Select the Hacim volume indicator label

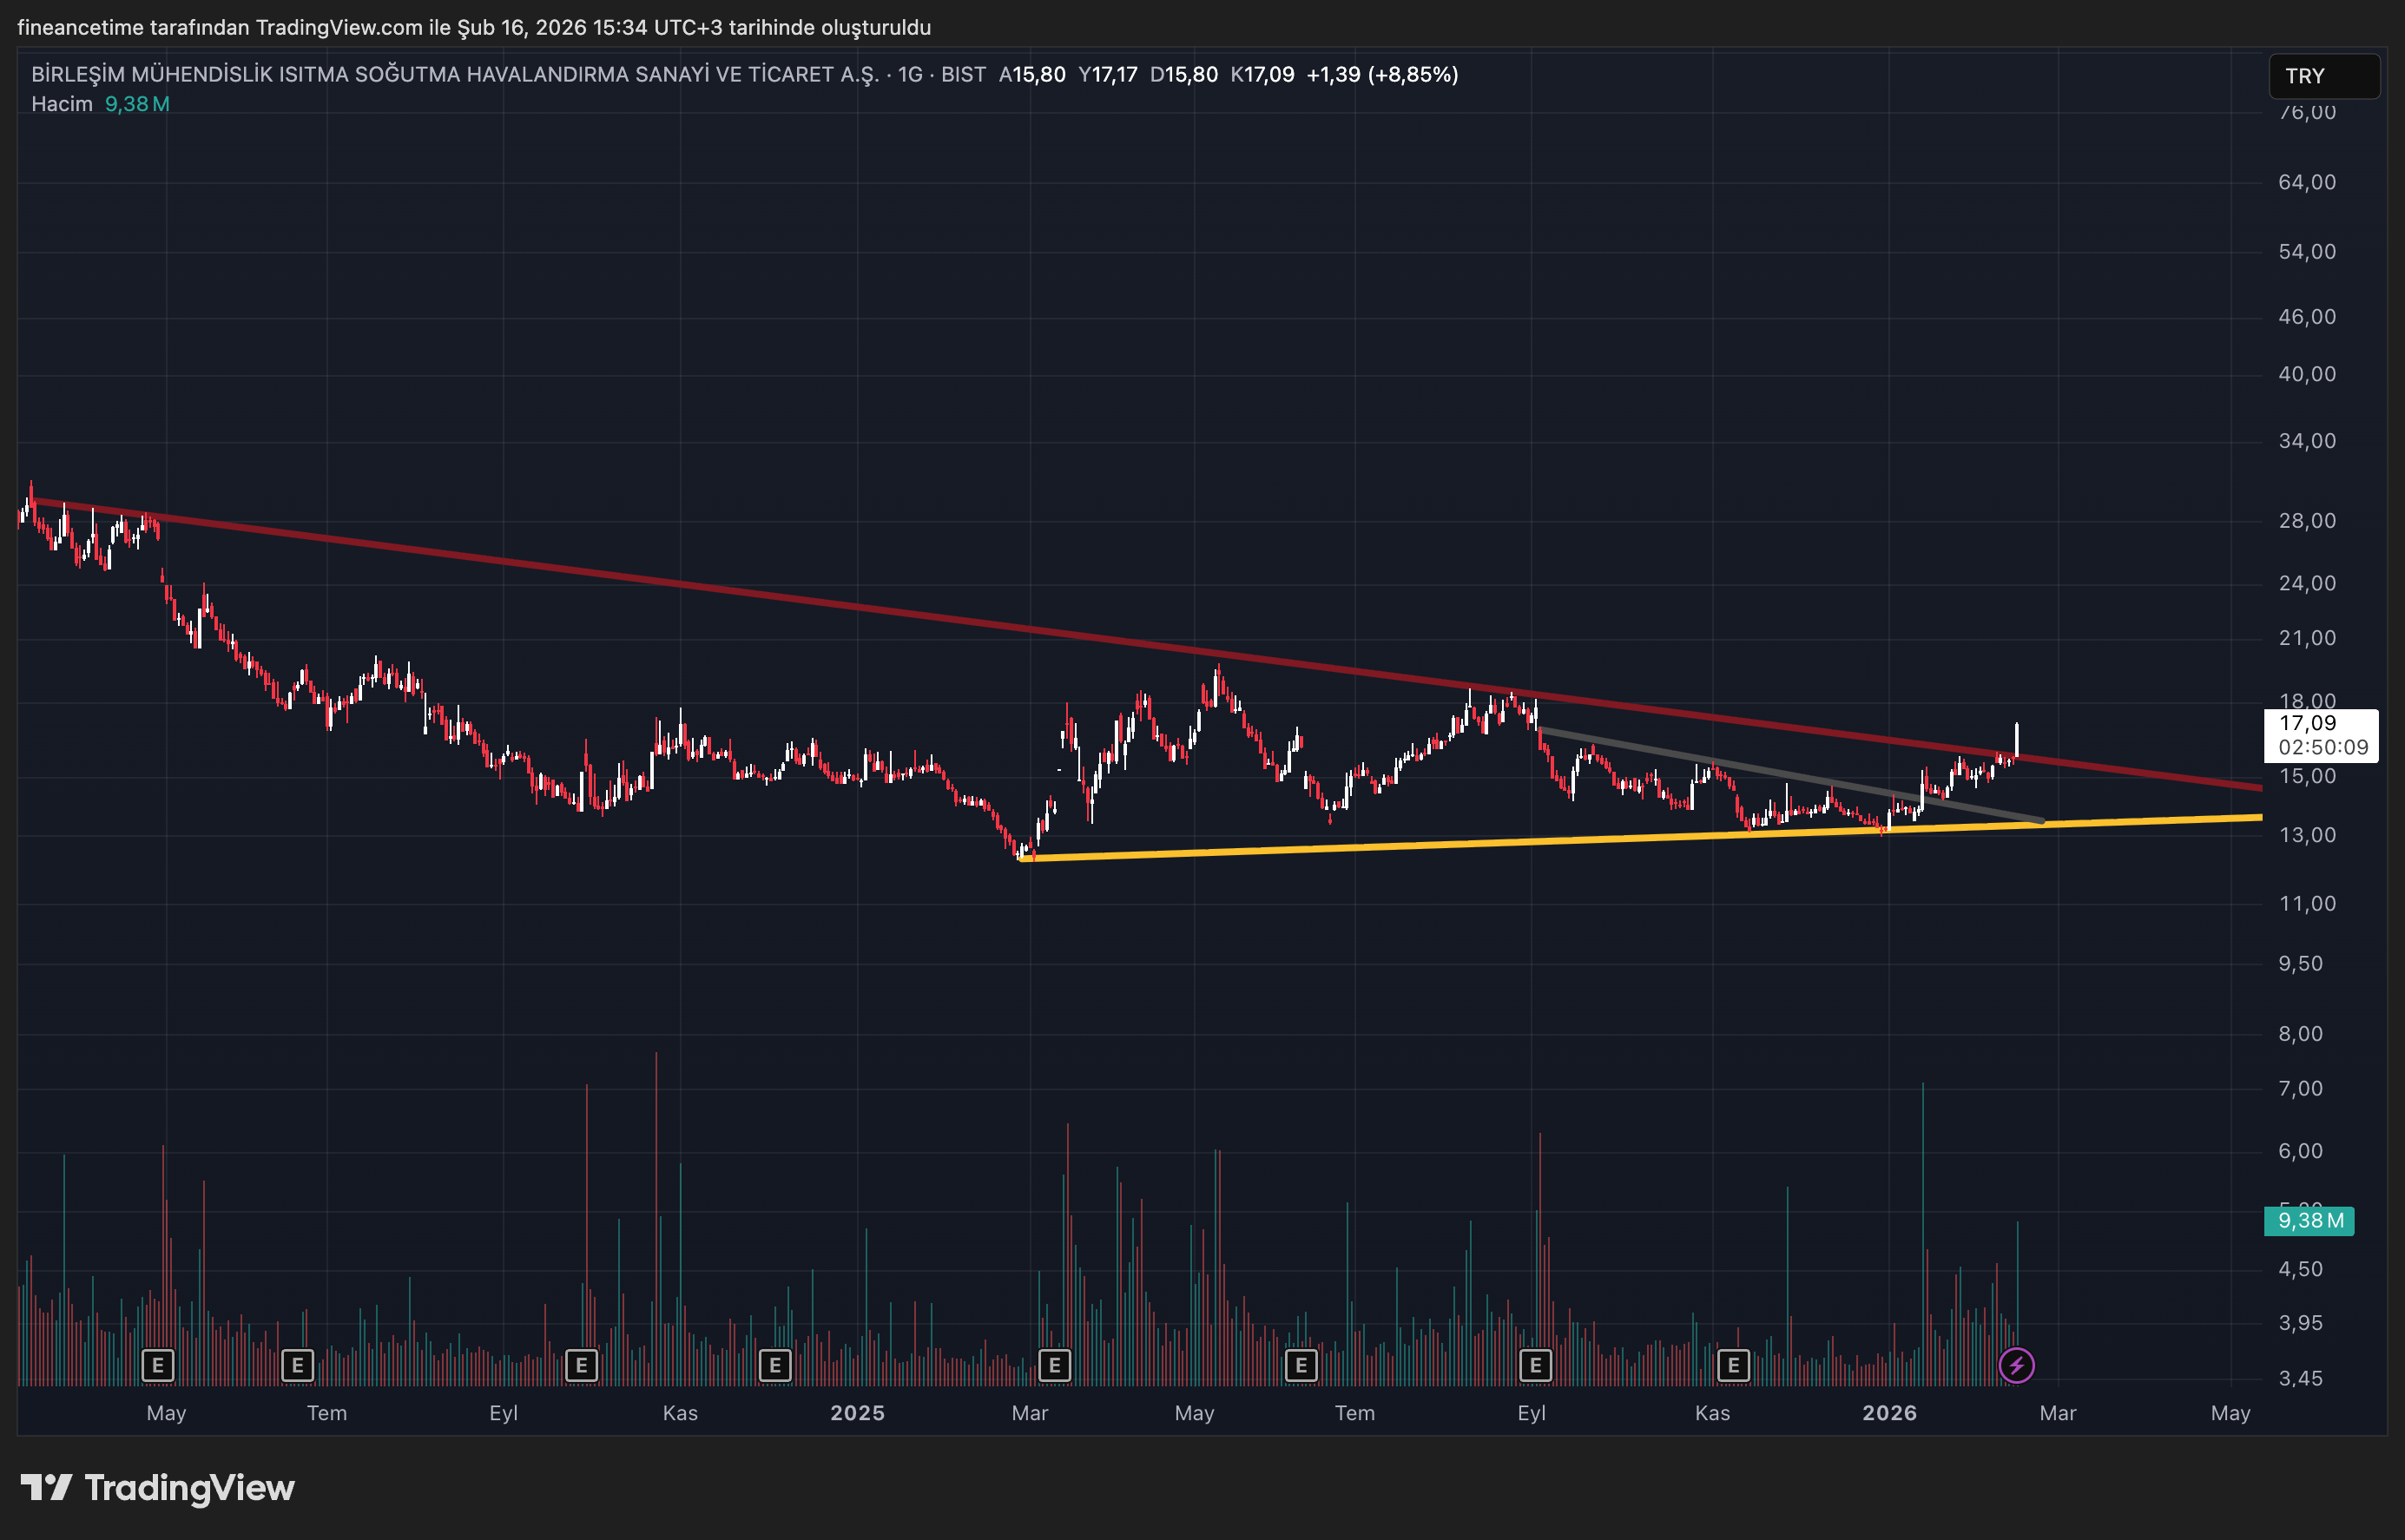62,104
